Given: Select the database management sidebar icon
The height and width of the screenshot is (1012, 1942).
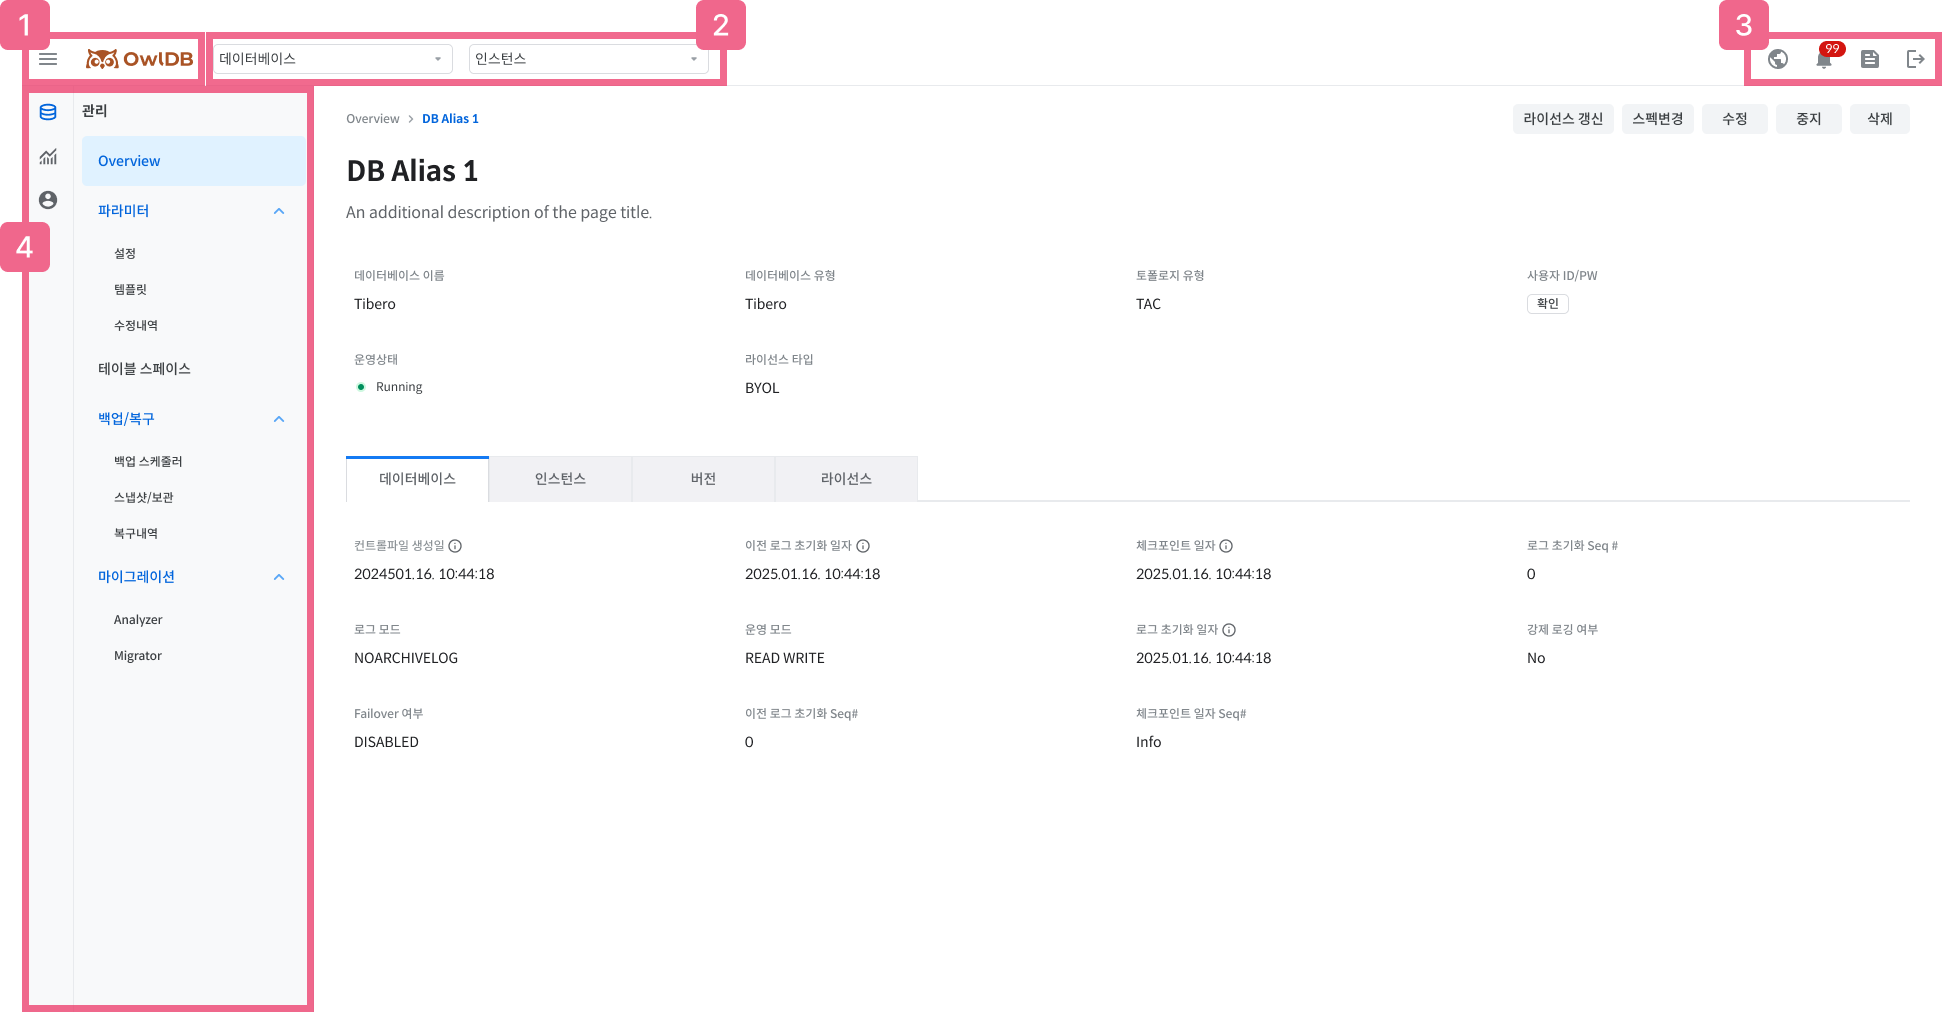Looking at the screenshot, I should (x=48, y=112).
